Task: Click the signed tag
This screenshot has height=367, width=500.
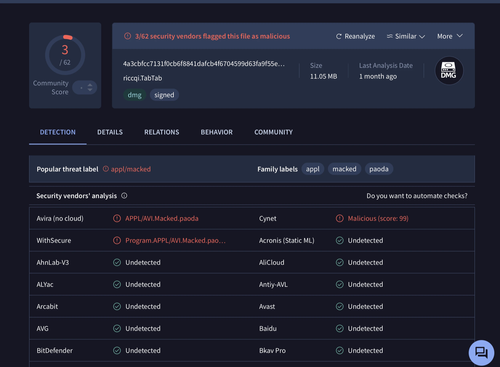Action: pos(164,95)
